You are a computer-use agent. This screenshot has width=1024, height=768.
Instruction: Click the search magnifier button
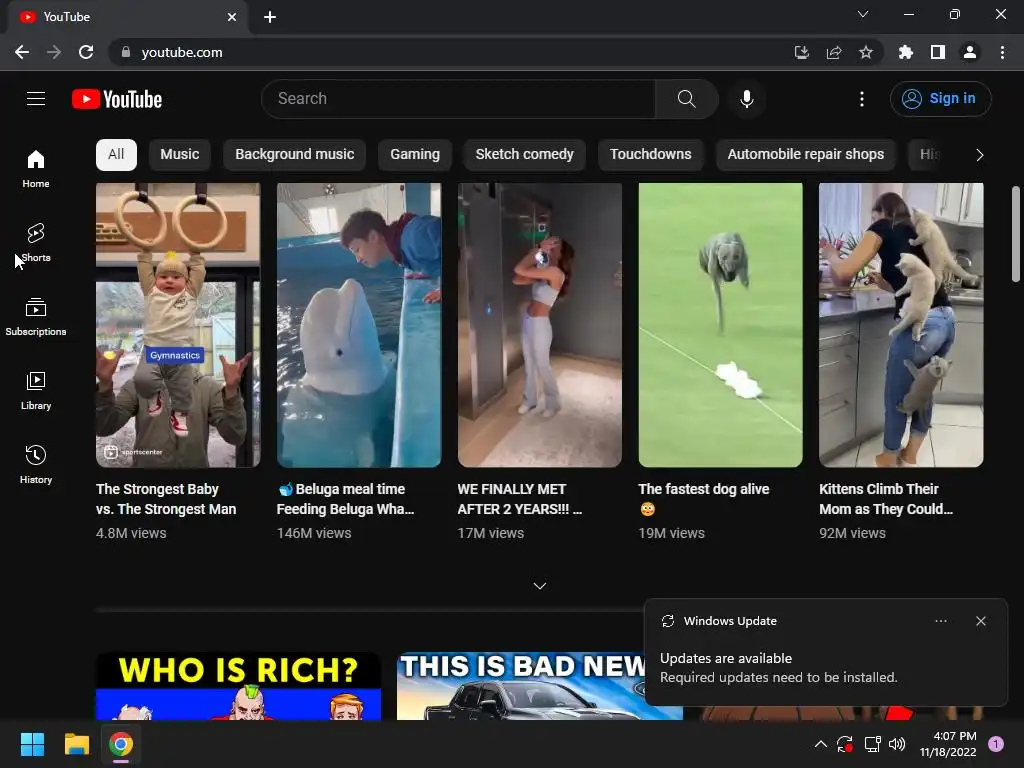coord(686,99)
